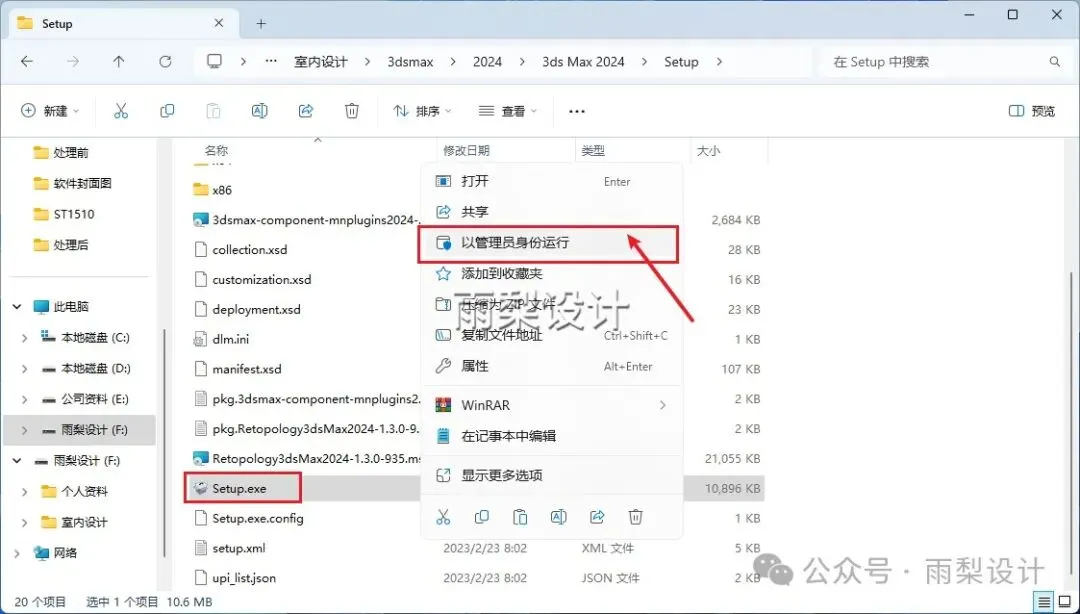Open the 软件封面图 folder in sidebar

(83, 183)
